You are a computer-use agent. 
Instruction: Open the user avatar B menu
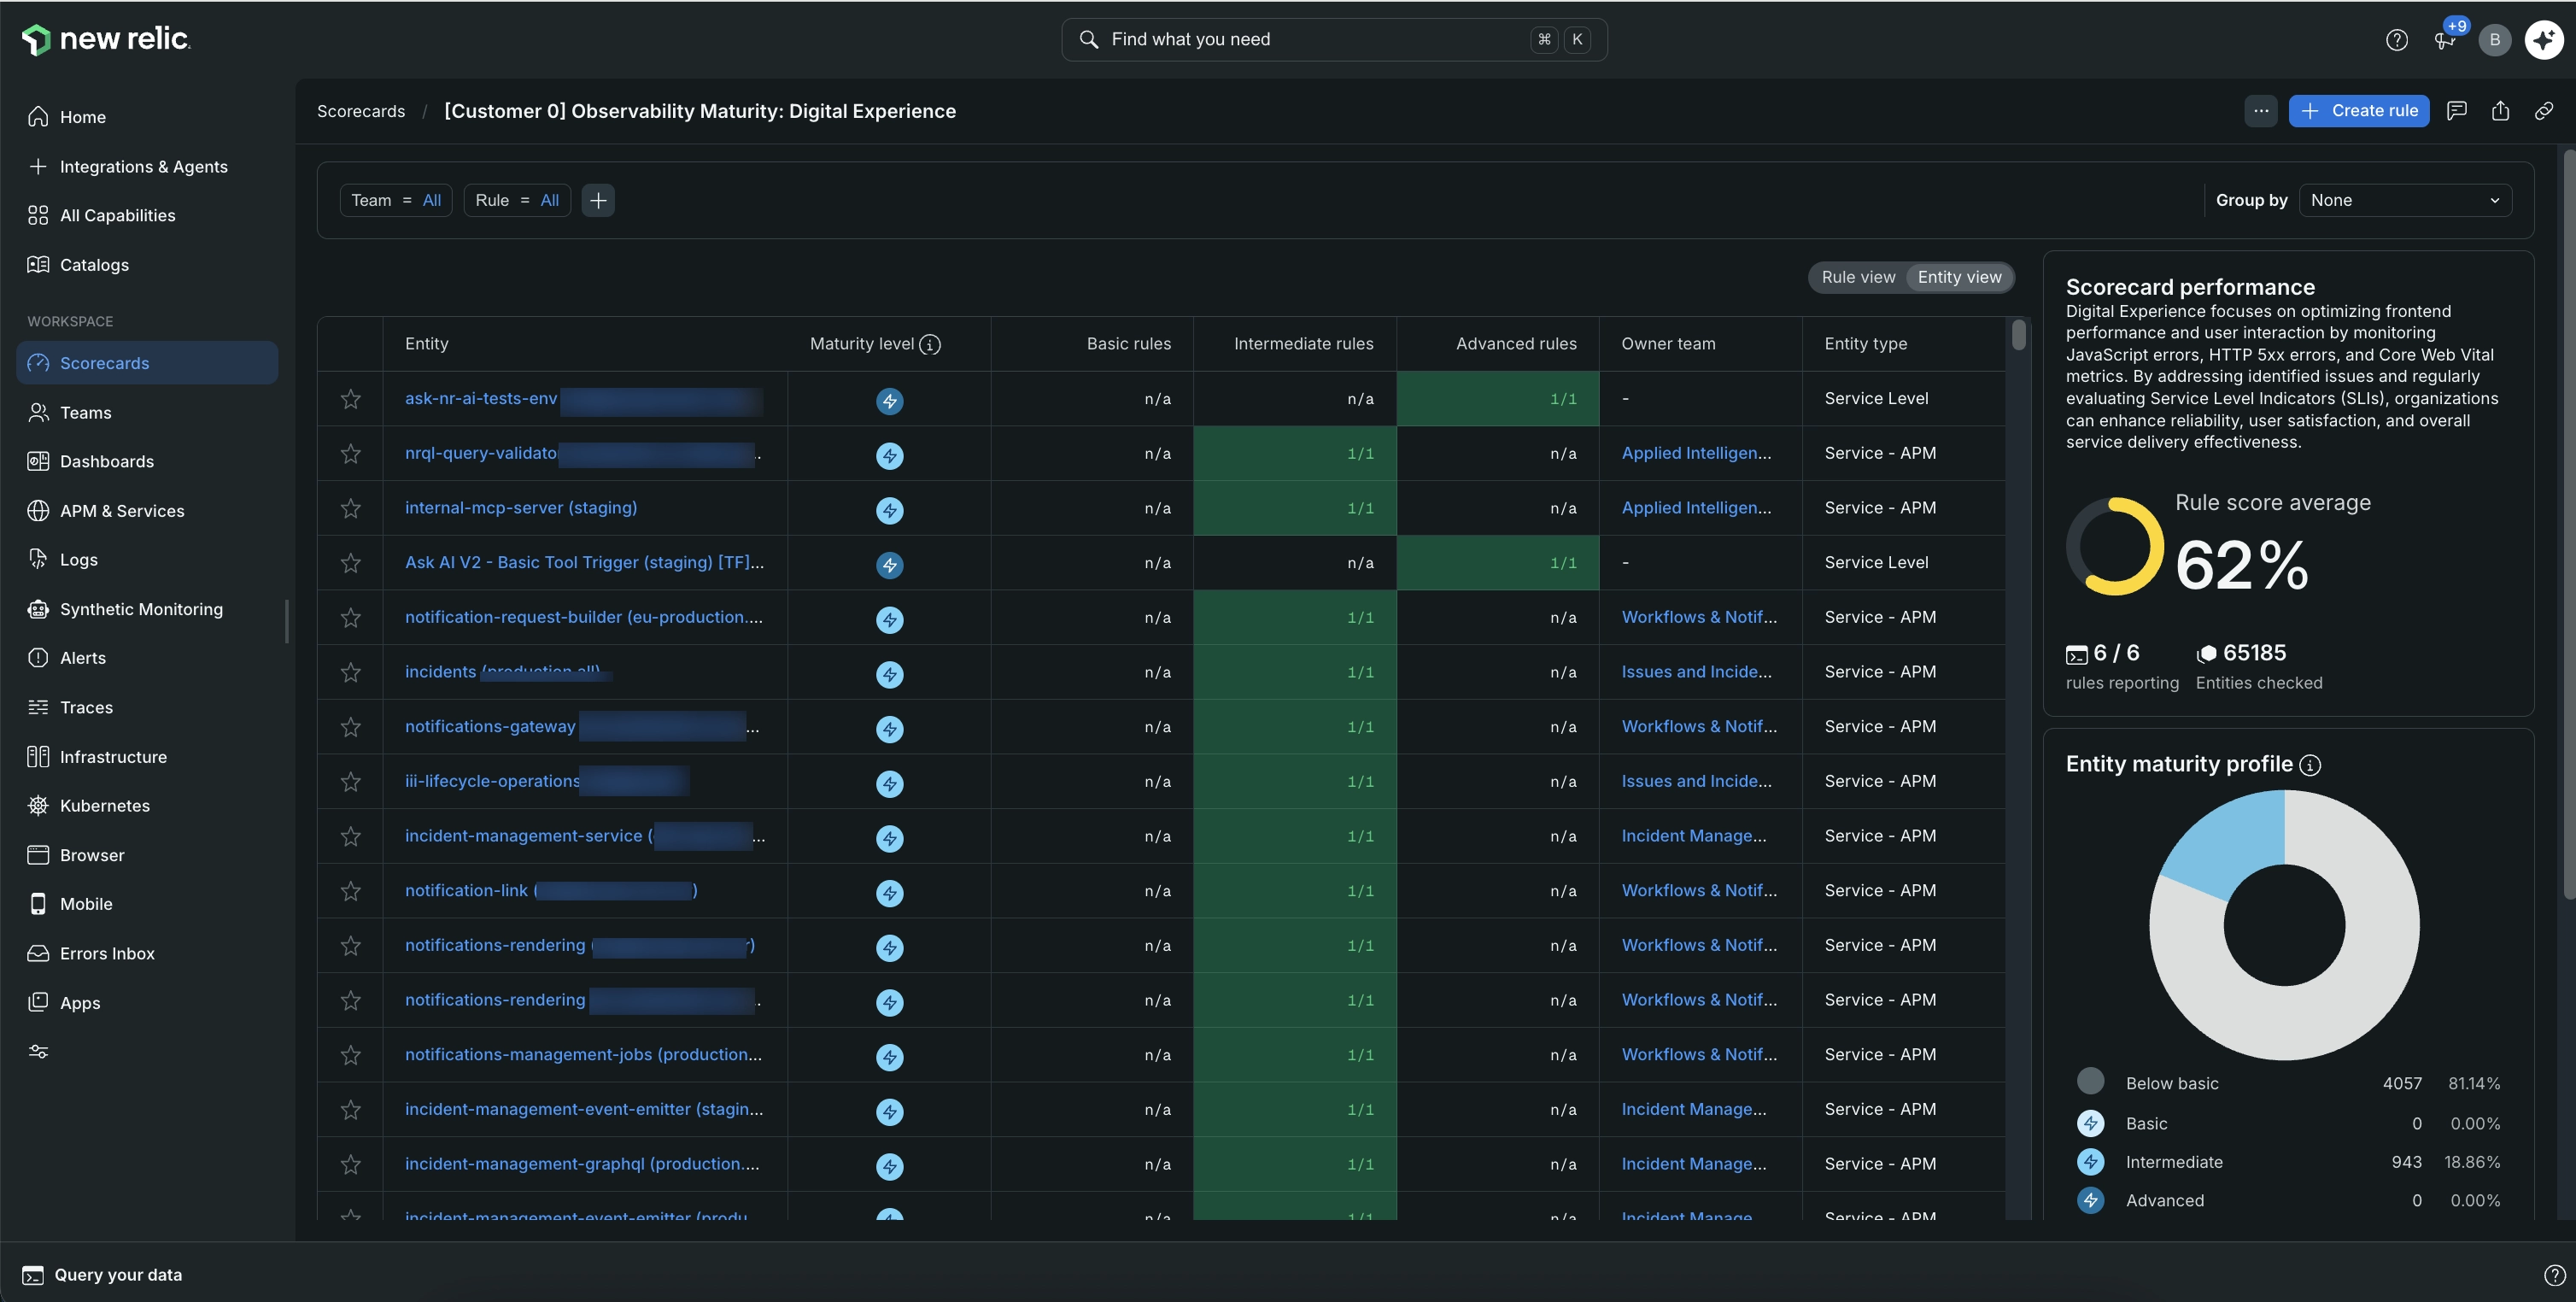(x=2494, y=40)
